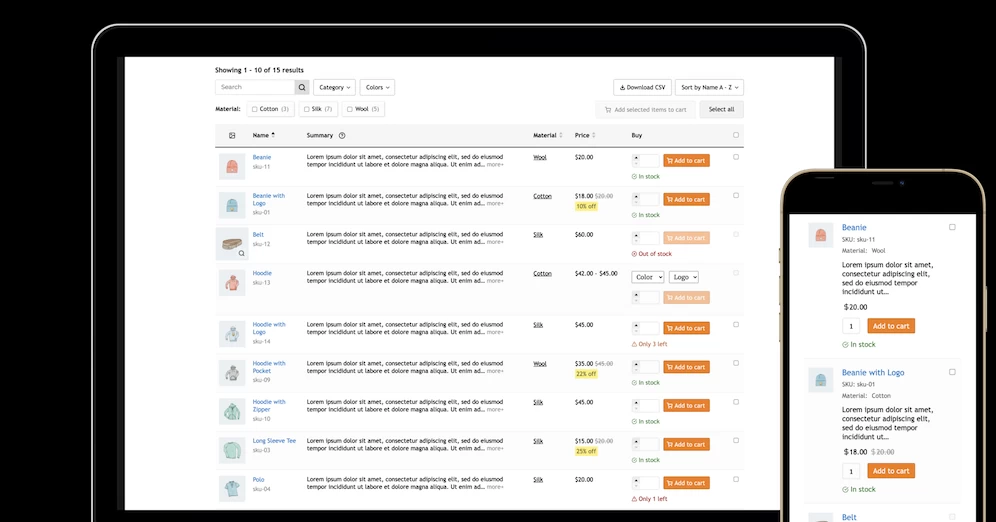This screenshot has height=522, width=996.
Task: Open the Sort by Name A - Z dropdown
Action: coord(710,88)
